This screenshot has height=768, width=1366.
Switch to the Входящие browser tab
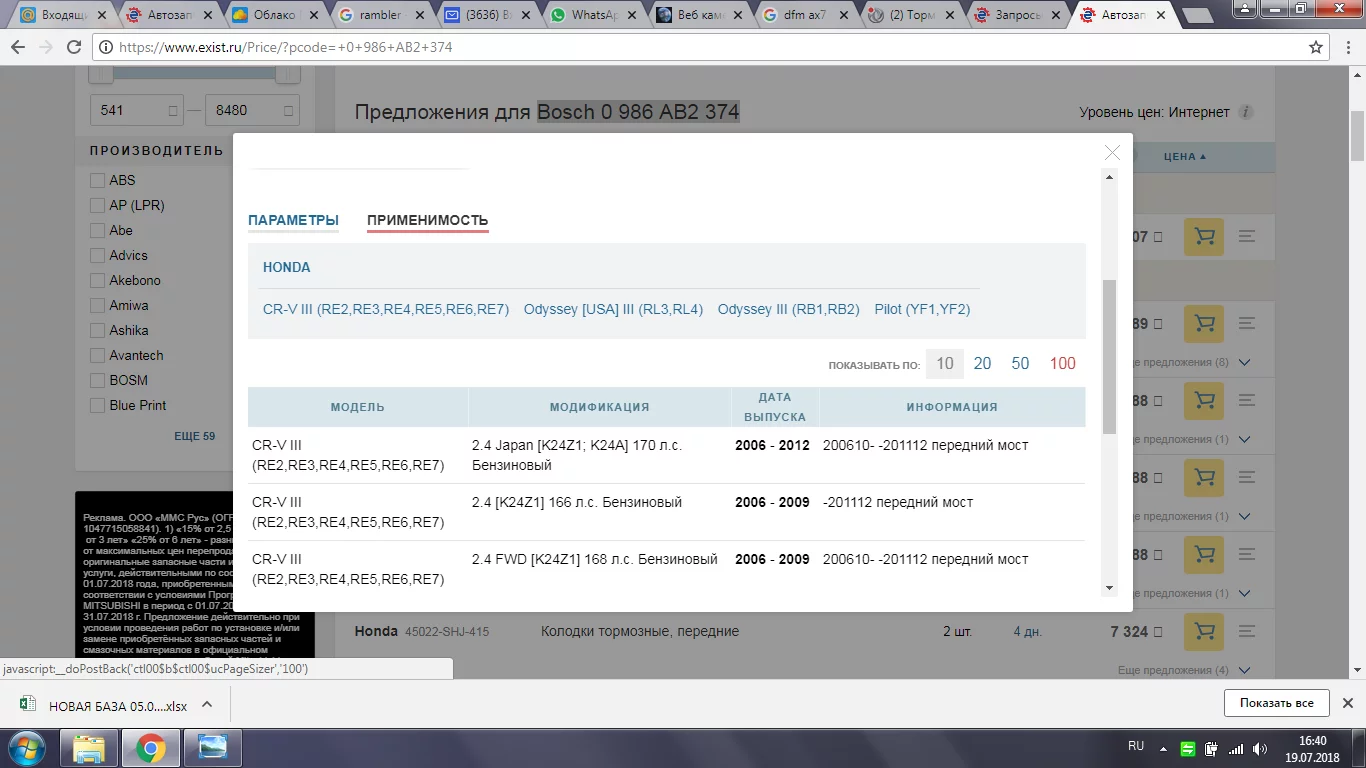[x=63, y=15]
